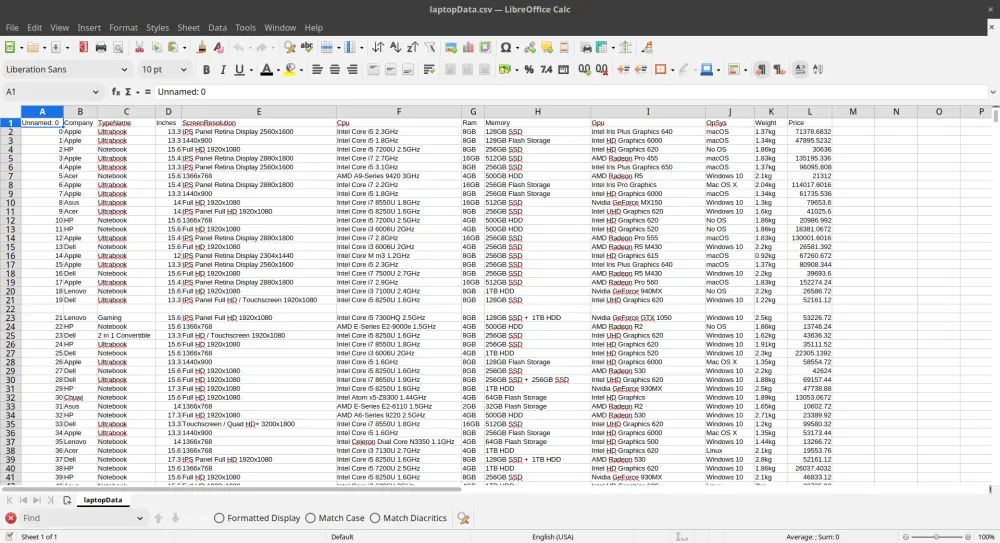Click Headers and Footers icon
1000x543 pixels.
[564, 47]
